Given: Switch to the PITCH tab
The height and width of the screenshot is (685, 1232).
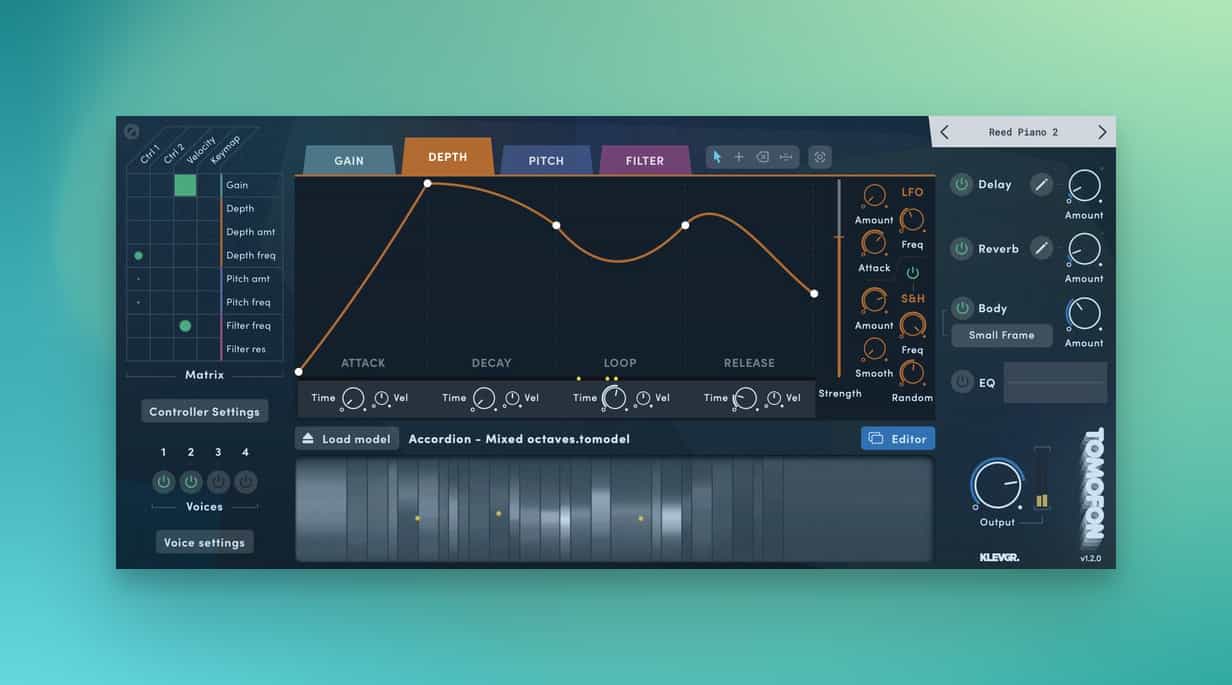Looking at the screenshot, I should (546, 160).
